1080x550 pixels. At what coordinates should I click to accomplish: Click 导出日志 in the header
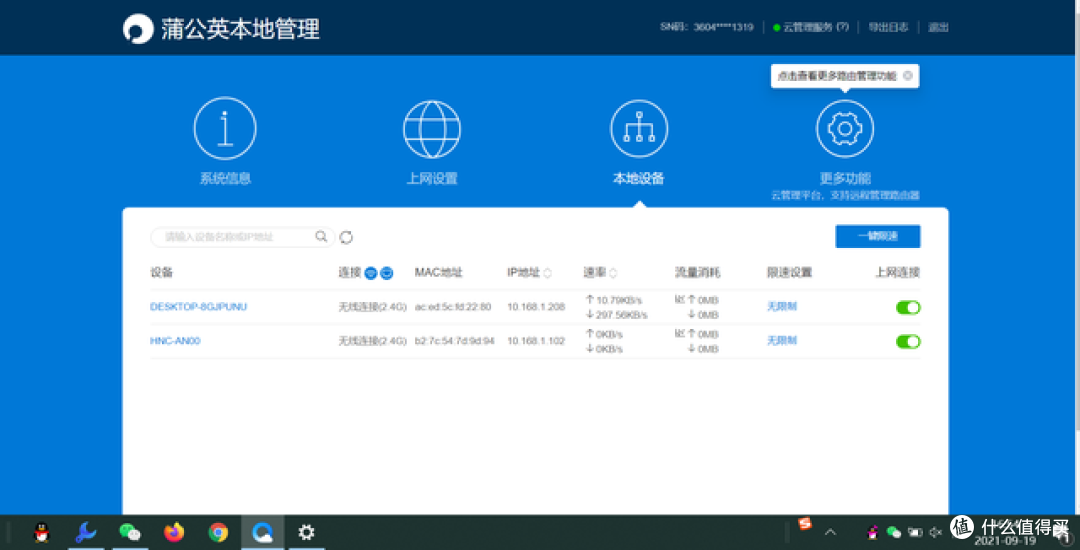(888, 28)
